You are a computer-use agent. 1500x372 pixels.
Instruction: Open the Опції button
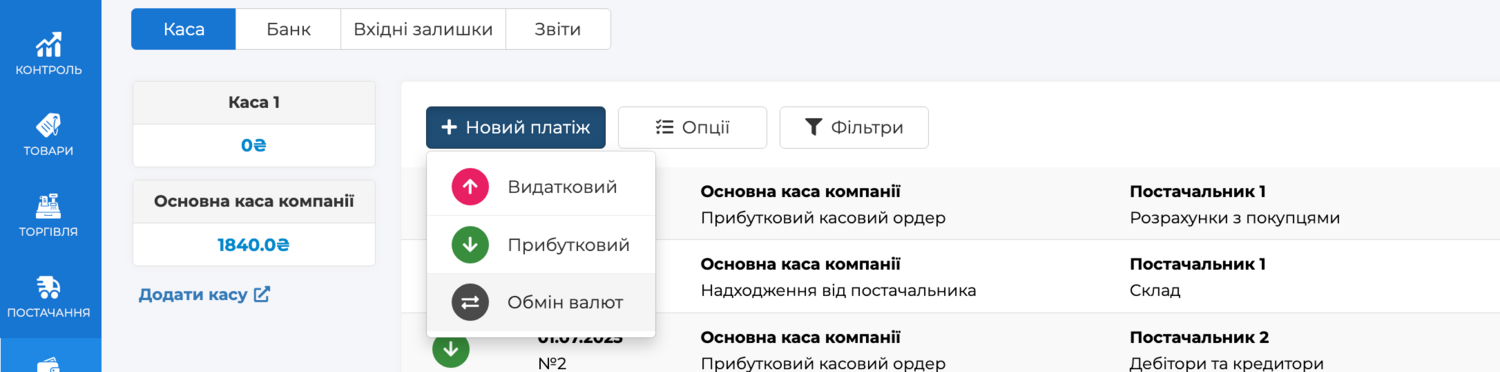tap(692, 128)
